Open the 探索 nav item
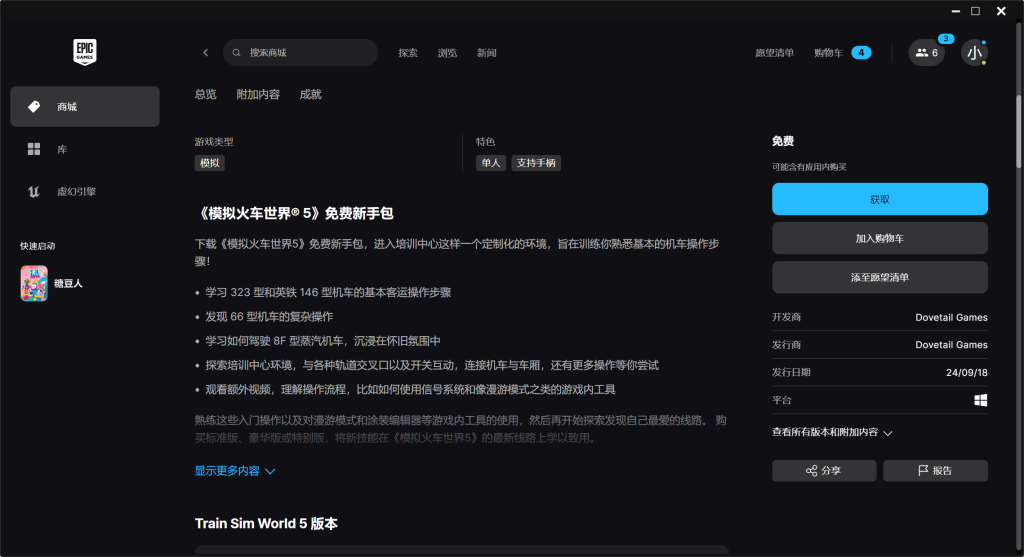1024x557 pixels. (408, 53)
